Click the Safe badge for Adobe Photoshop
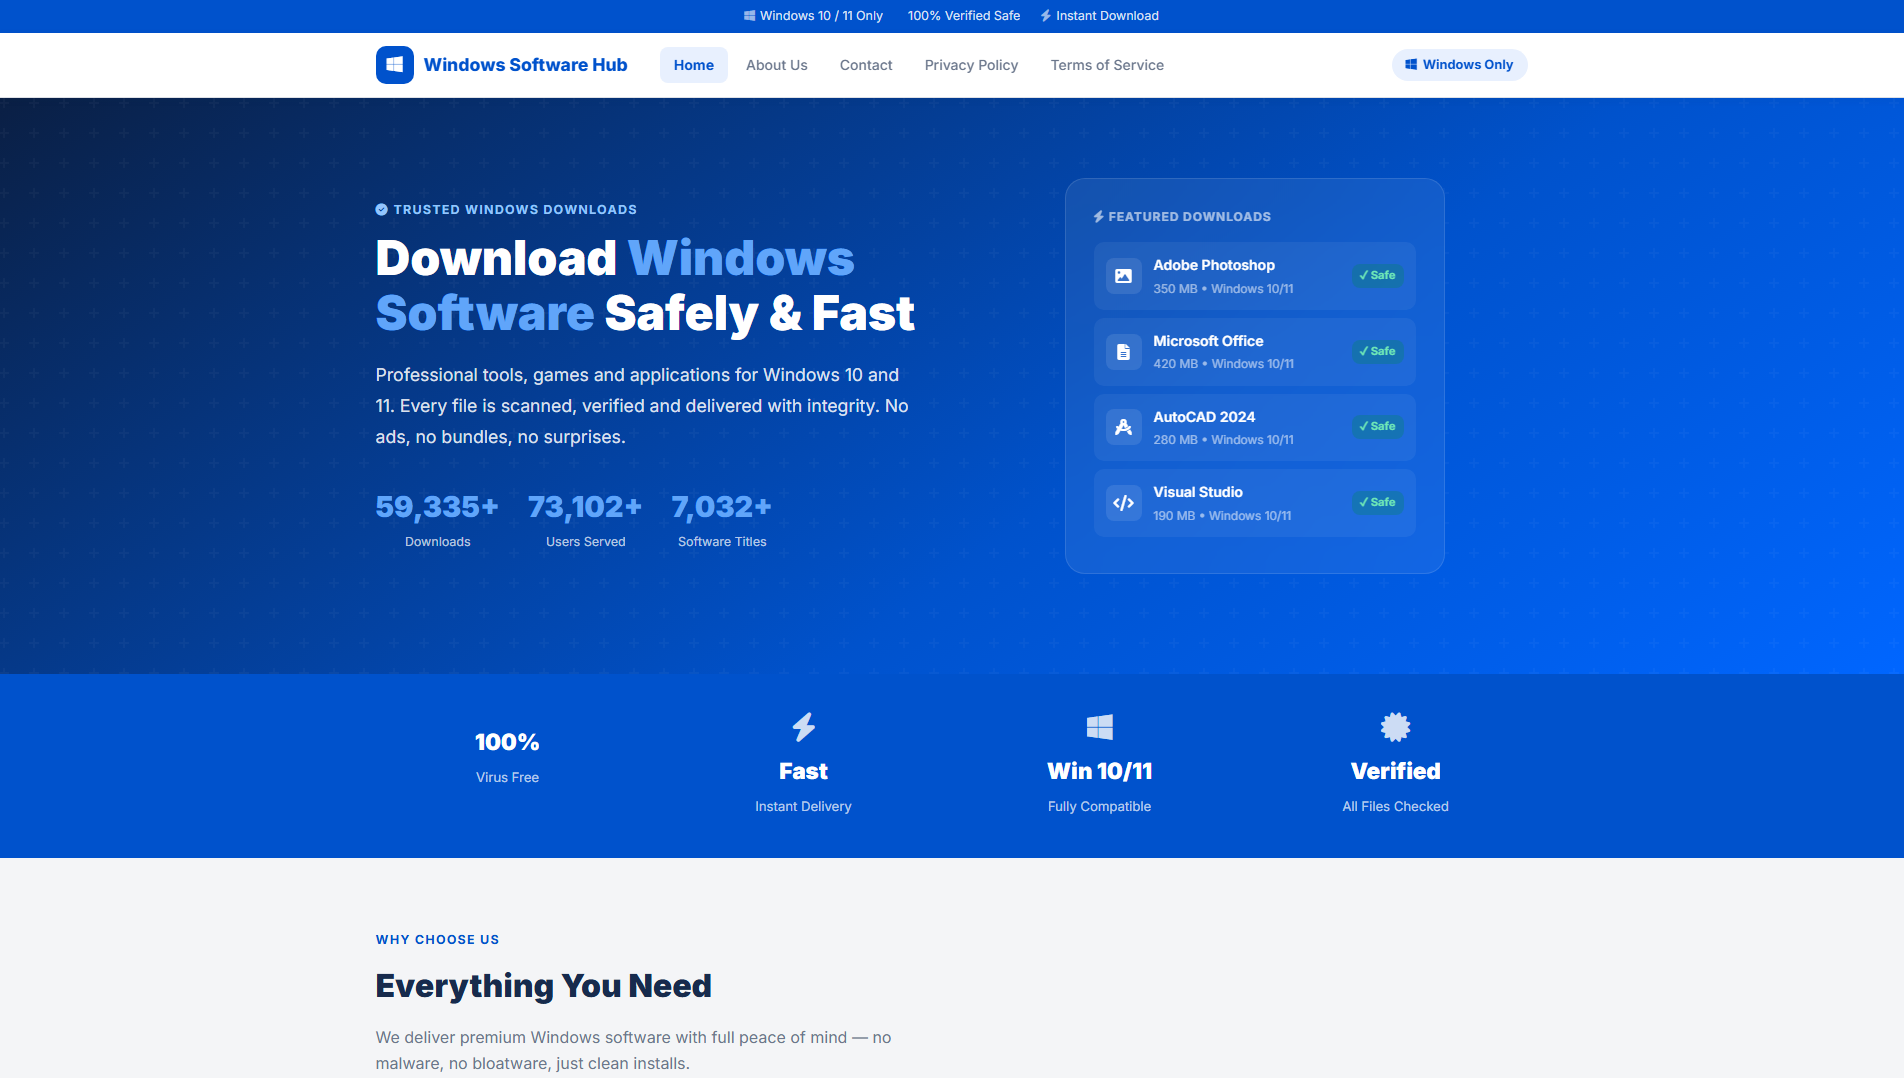The height and width of the screenshot is (1078, 1904). pos(1378,276)
